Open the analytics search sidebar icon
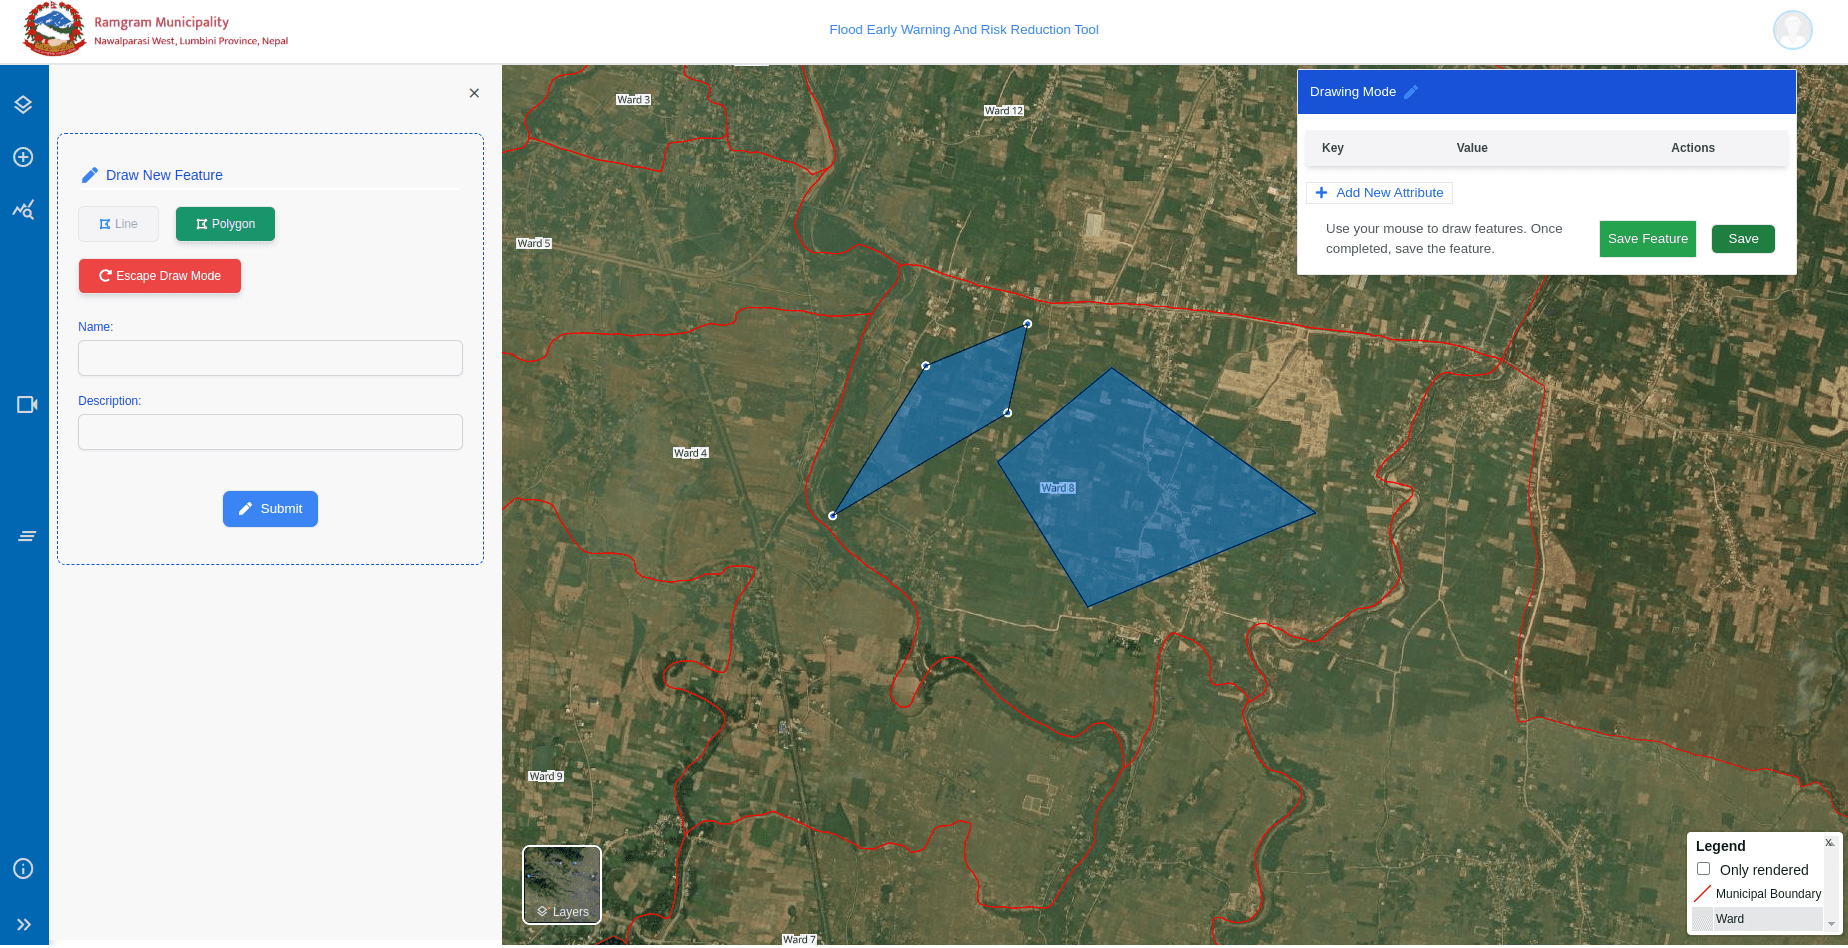The height and width of the screenshot is (948, 1848). tap(23, 210)
